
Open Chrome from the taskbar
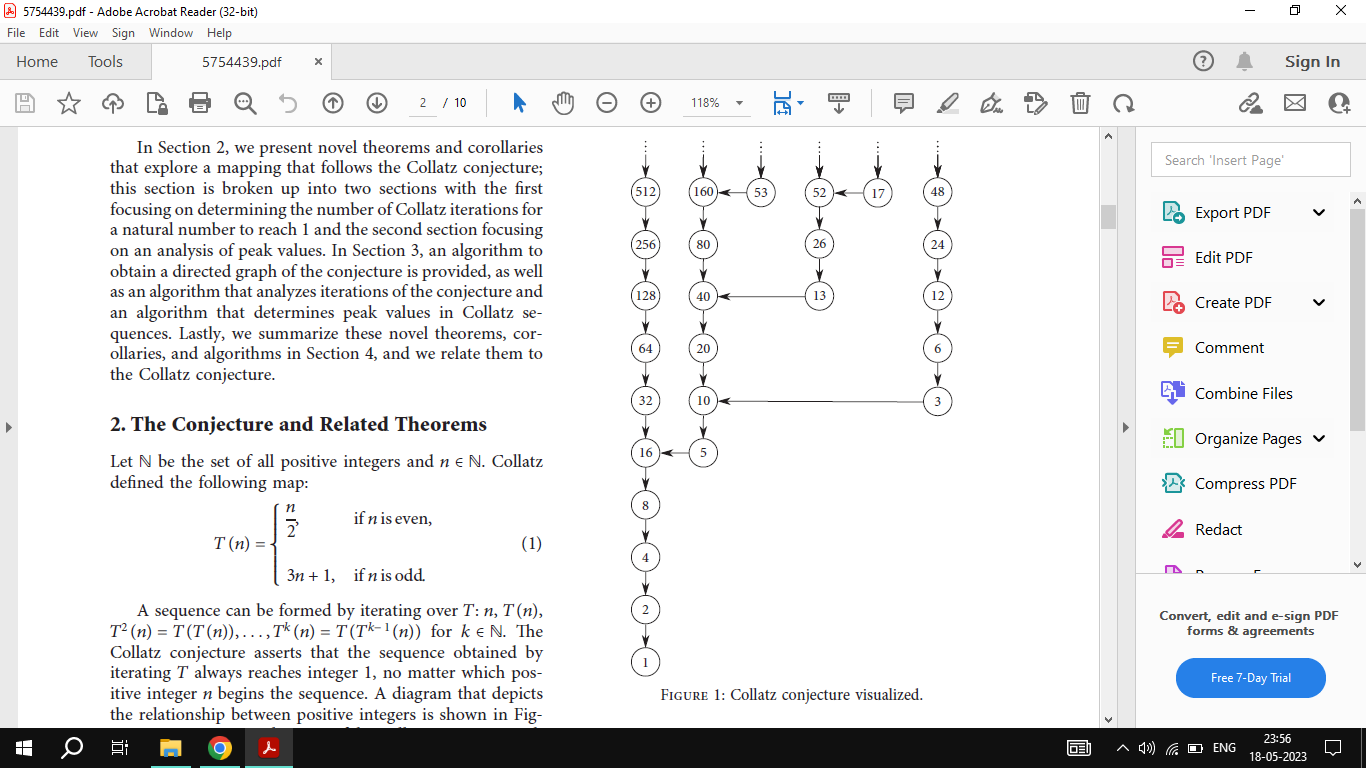220,747
